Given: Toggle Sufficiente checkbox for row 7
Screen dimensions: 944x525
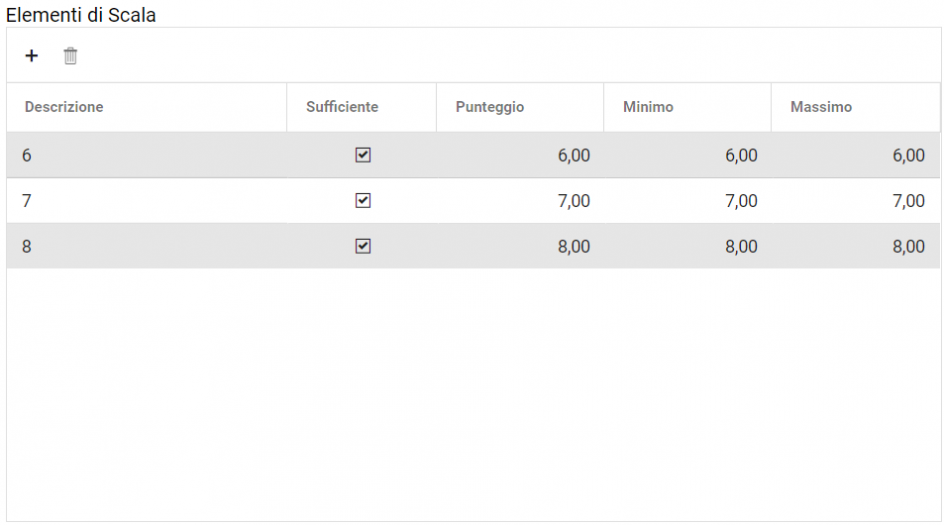Looking at the screenshot, I should pyautogui.click(x=363, y=200).
